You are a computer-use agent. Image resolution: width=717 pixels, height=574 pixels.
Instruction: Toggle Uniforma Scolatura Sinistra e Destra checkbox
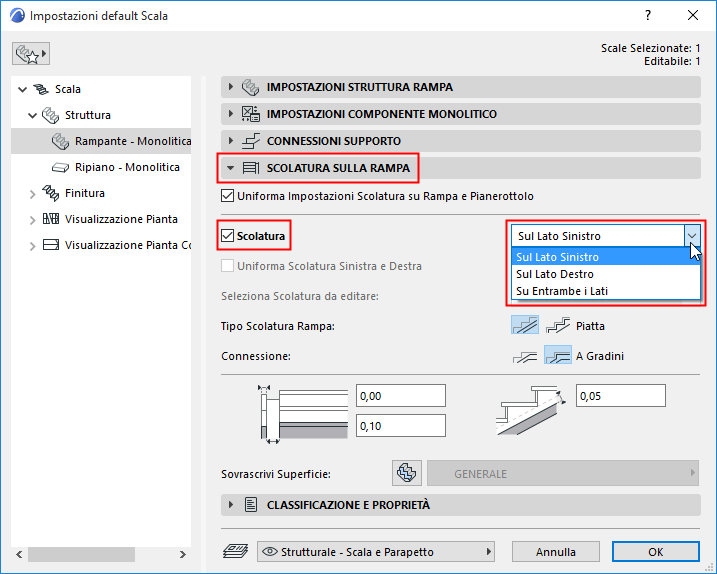point(227,266)
